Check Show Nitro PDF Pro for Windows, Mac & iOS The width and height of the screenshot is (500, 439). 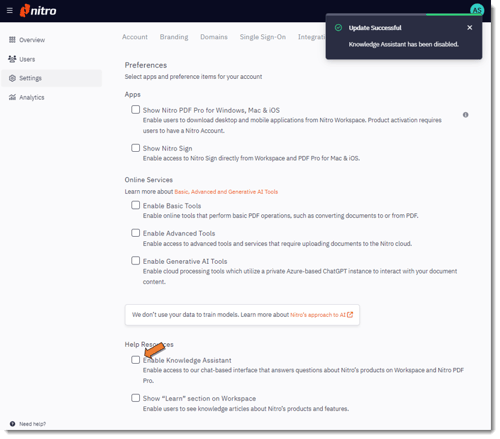coord(135,110)
